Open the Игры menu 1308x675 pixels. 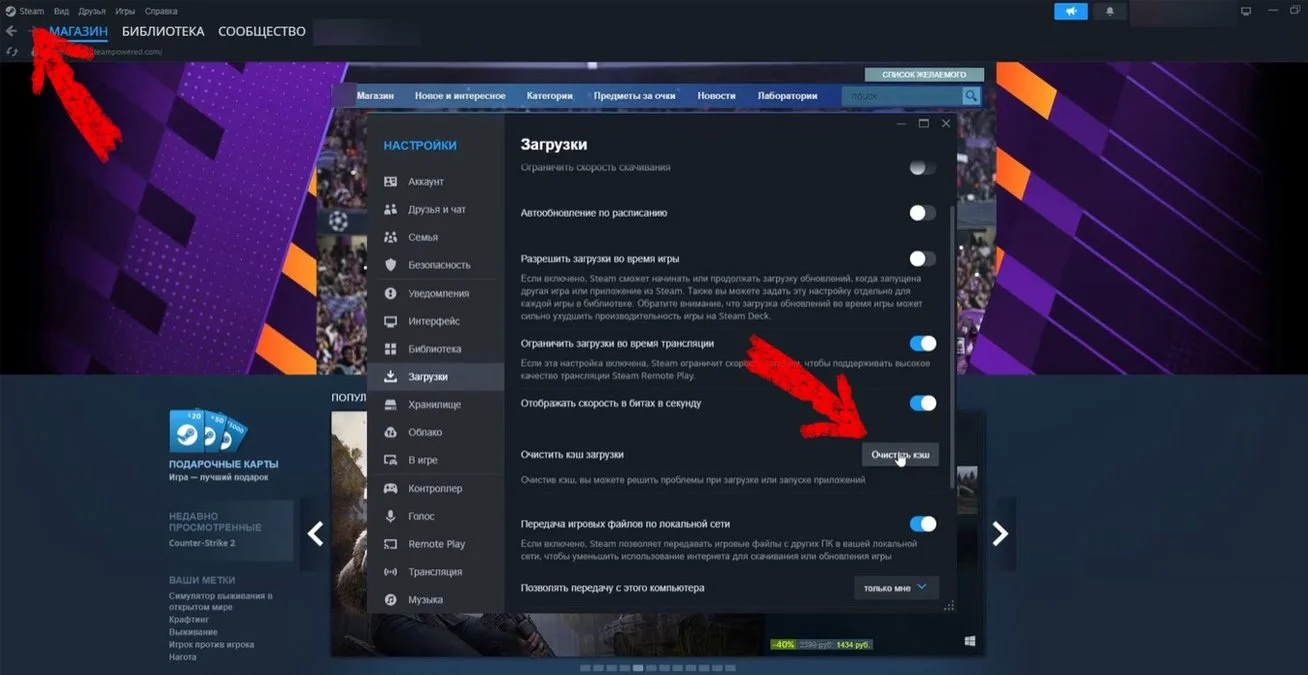click(x=125, y=11)
